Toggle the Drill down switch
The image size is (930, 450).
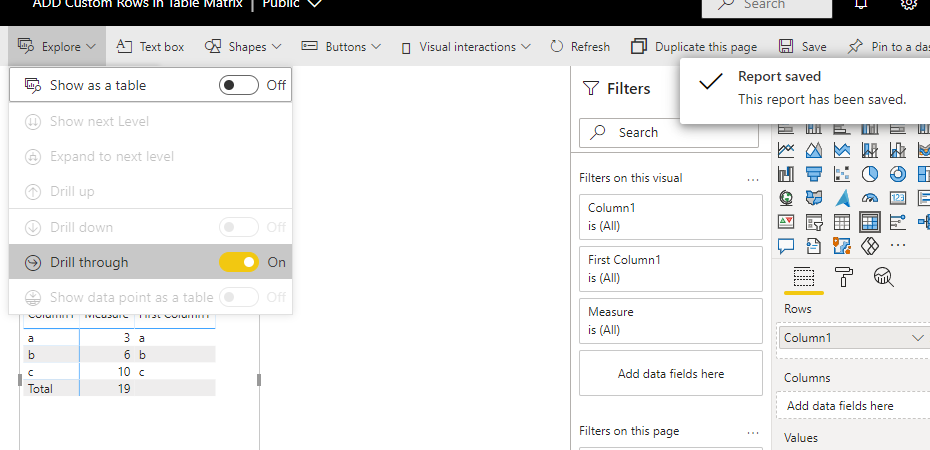click(238, 227)
